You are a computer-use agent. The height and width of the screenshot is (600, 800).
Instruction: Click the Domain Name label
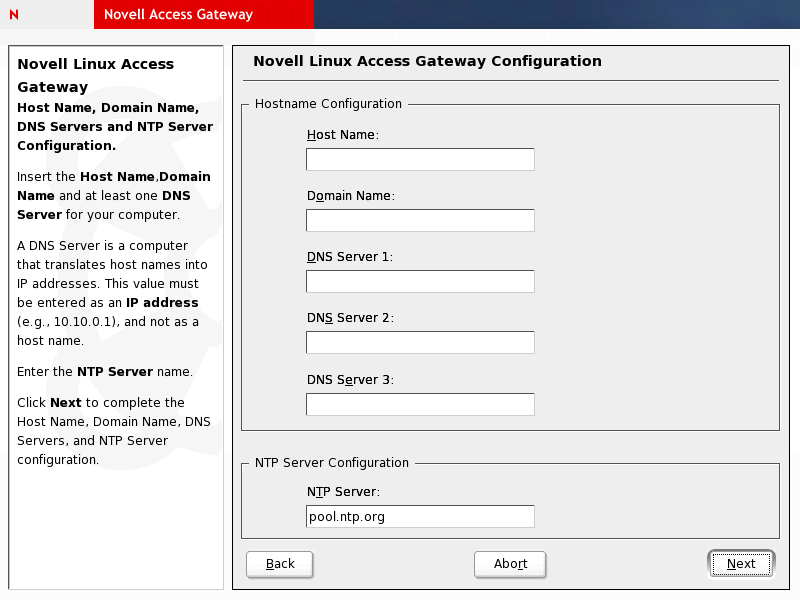[351, 196]
